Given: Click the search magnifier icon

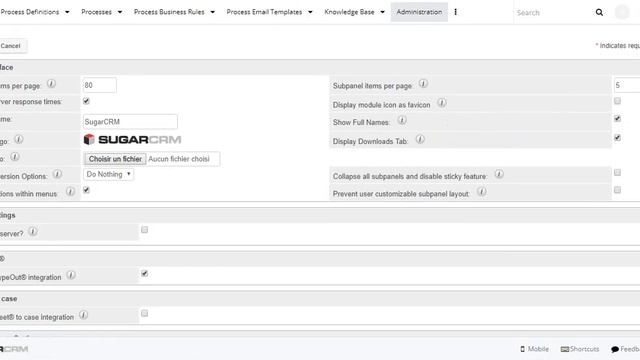Looking at the screenshot, I should 599,12.
